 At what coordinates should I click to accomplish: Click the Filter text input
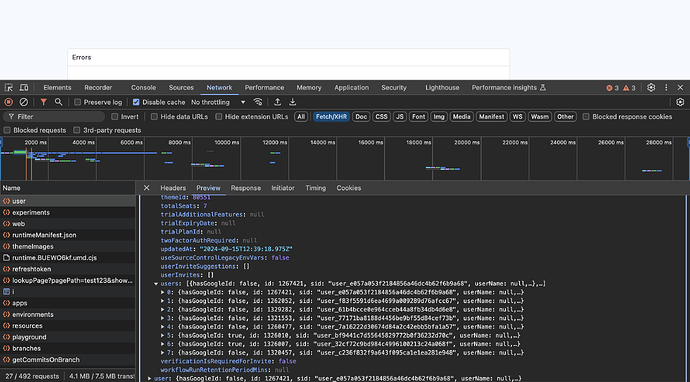point(55,117)
